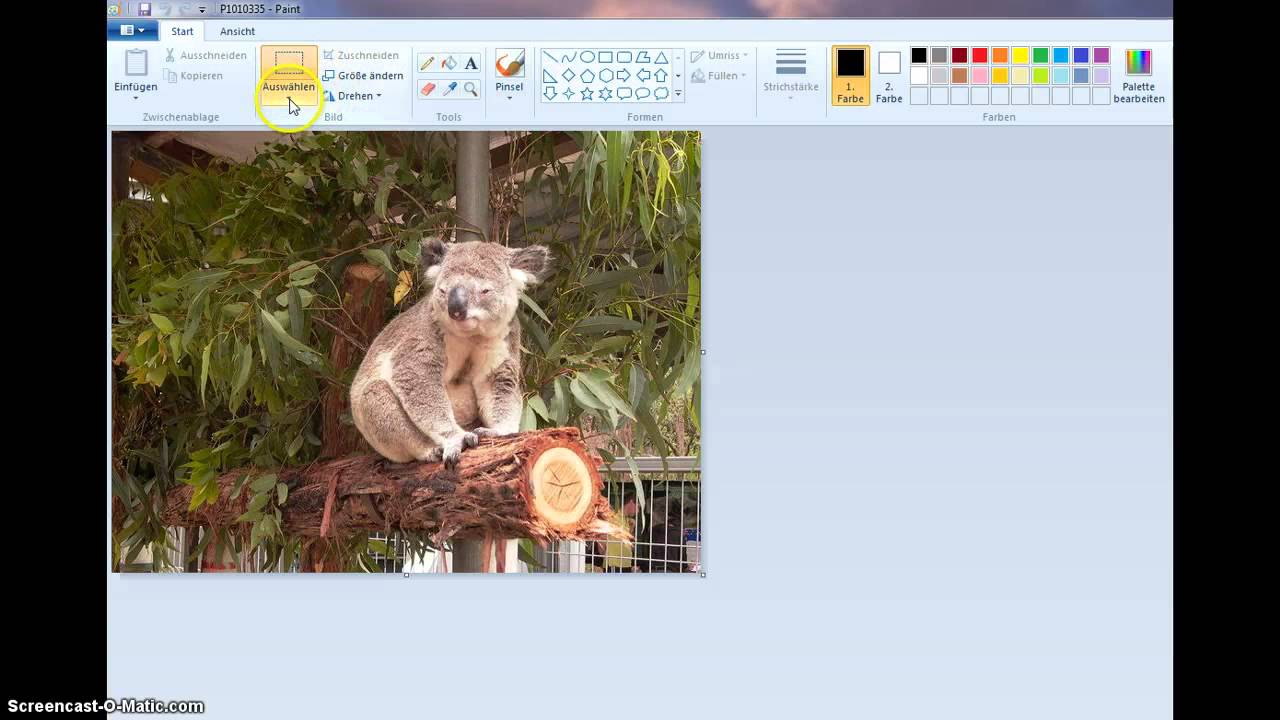Image resolution: width=1280 pixels, height=720 pixels.
Task: Click the right-edge canvas resize handle
Action: (x=703, y=352)
